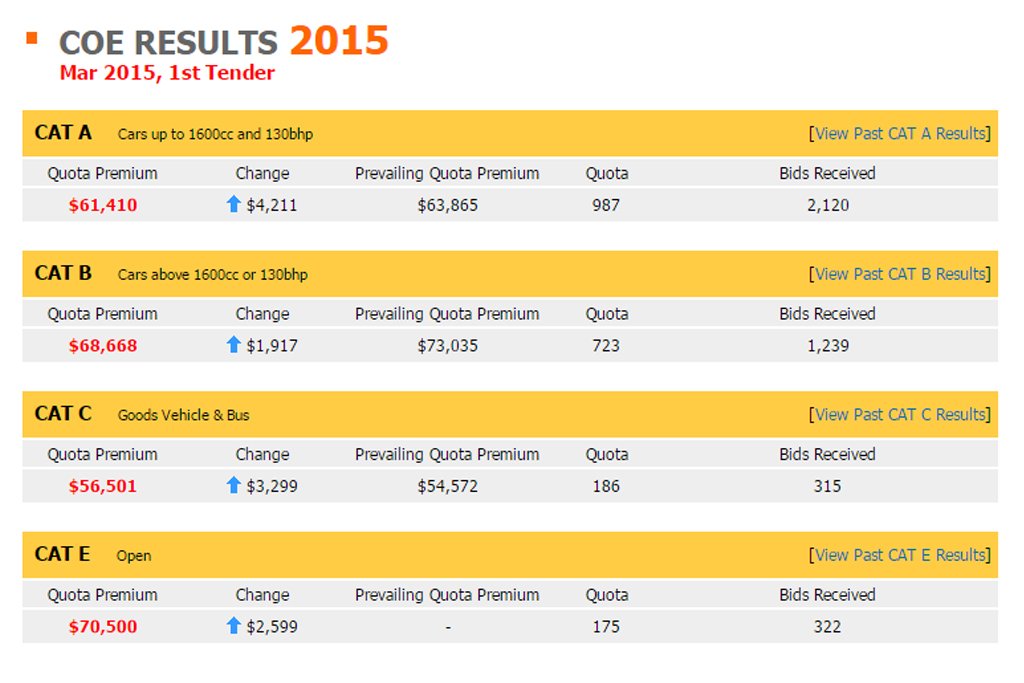Image resolution: width=1024 pixels, height=683 pixels.
Task: Click the CAT A header label
Action: point(63,133)
